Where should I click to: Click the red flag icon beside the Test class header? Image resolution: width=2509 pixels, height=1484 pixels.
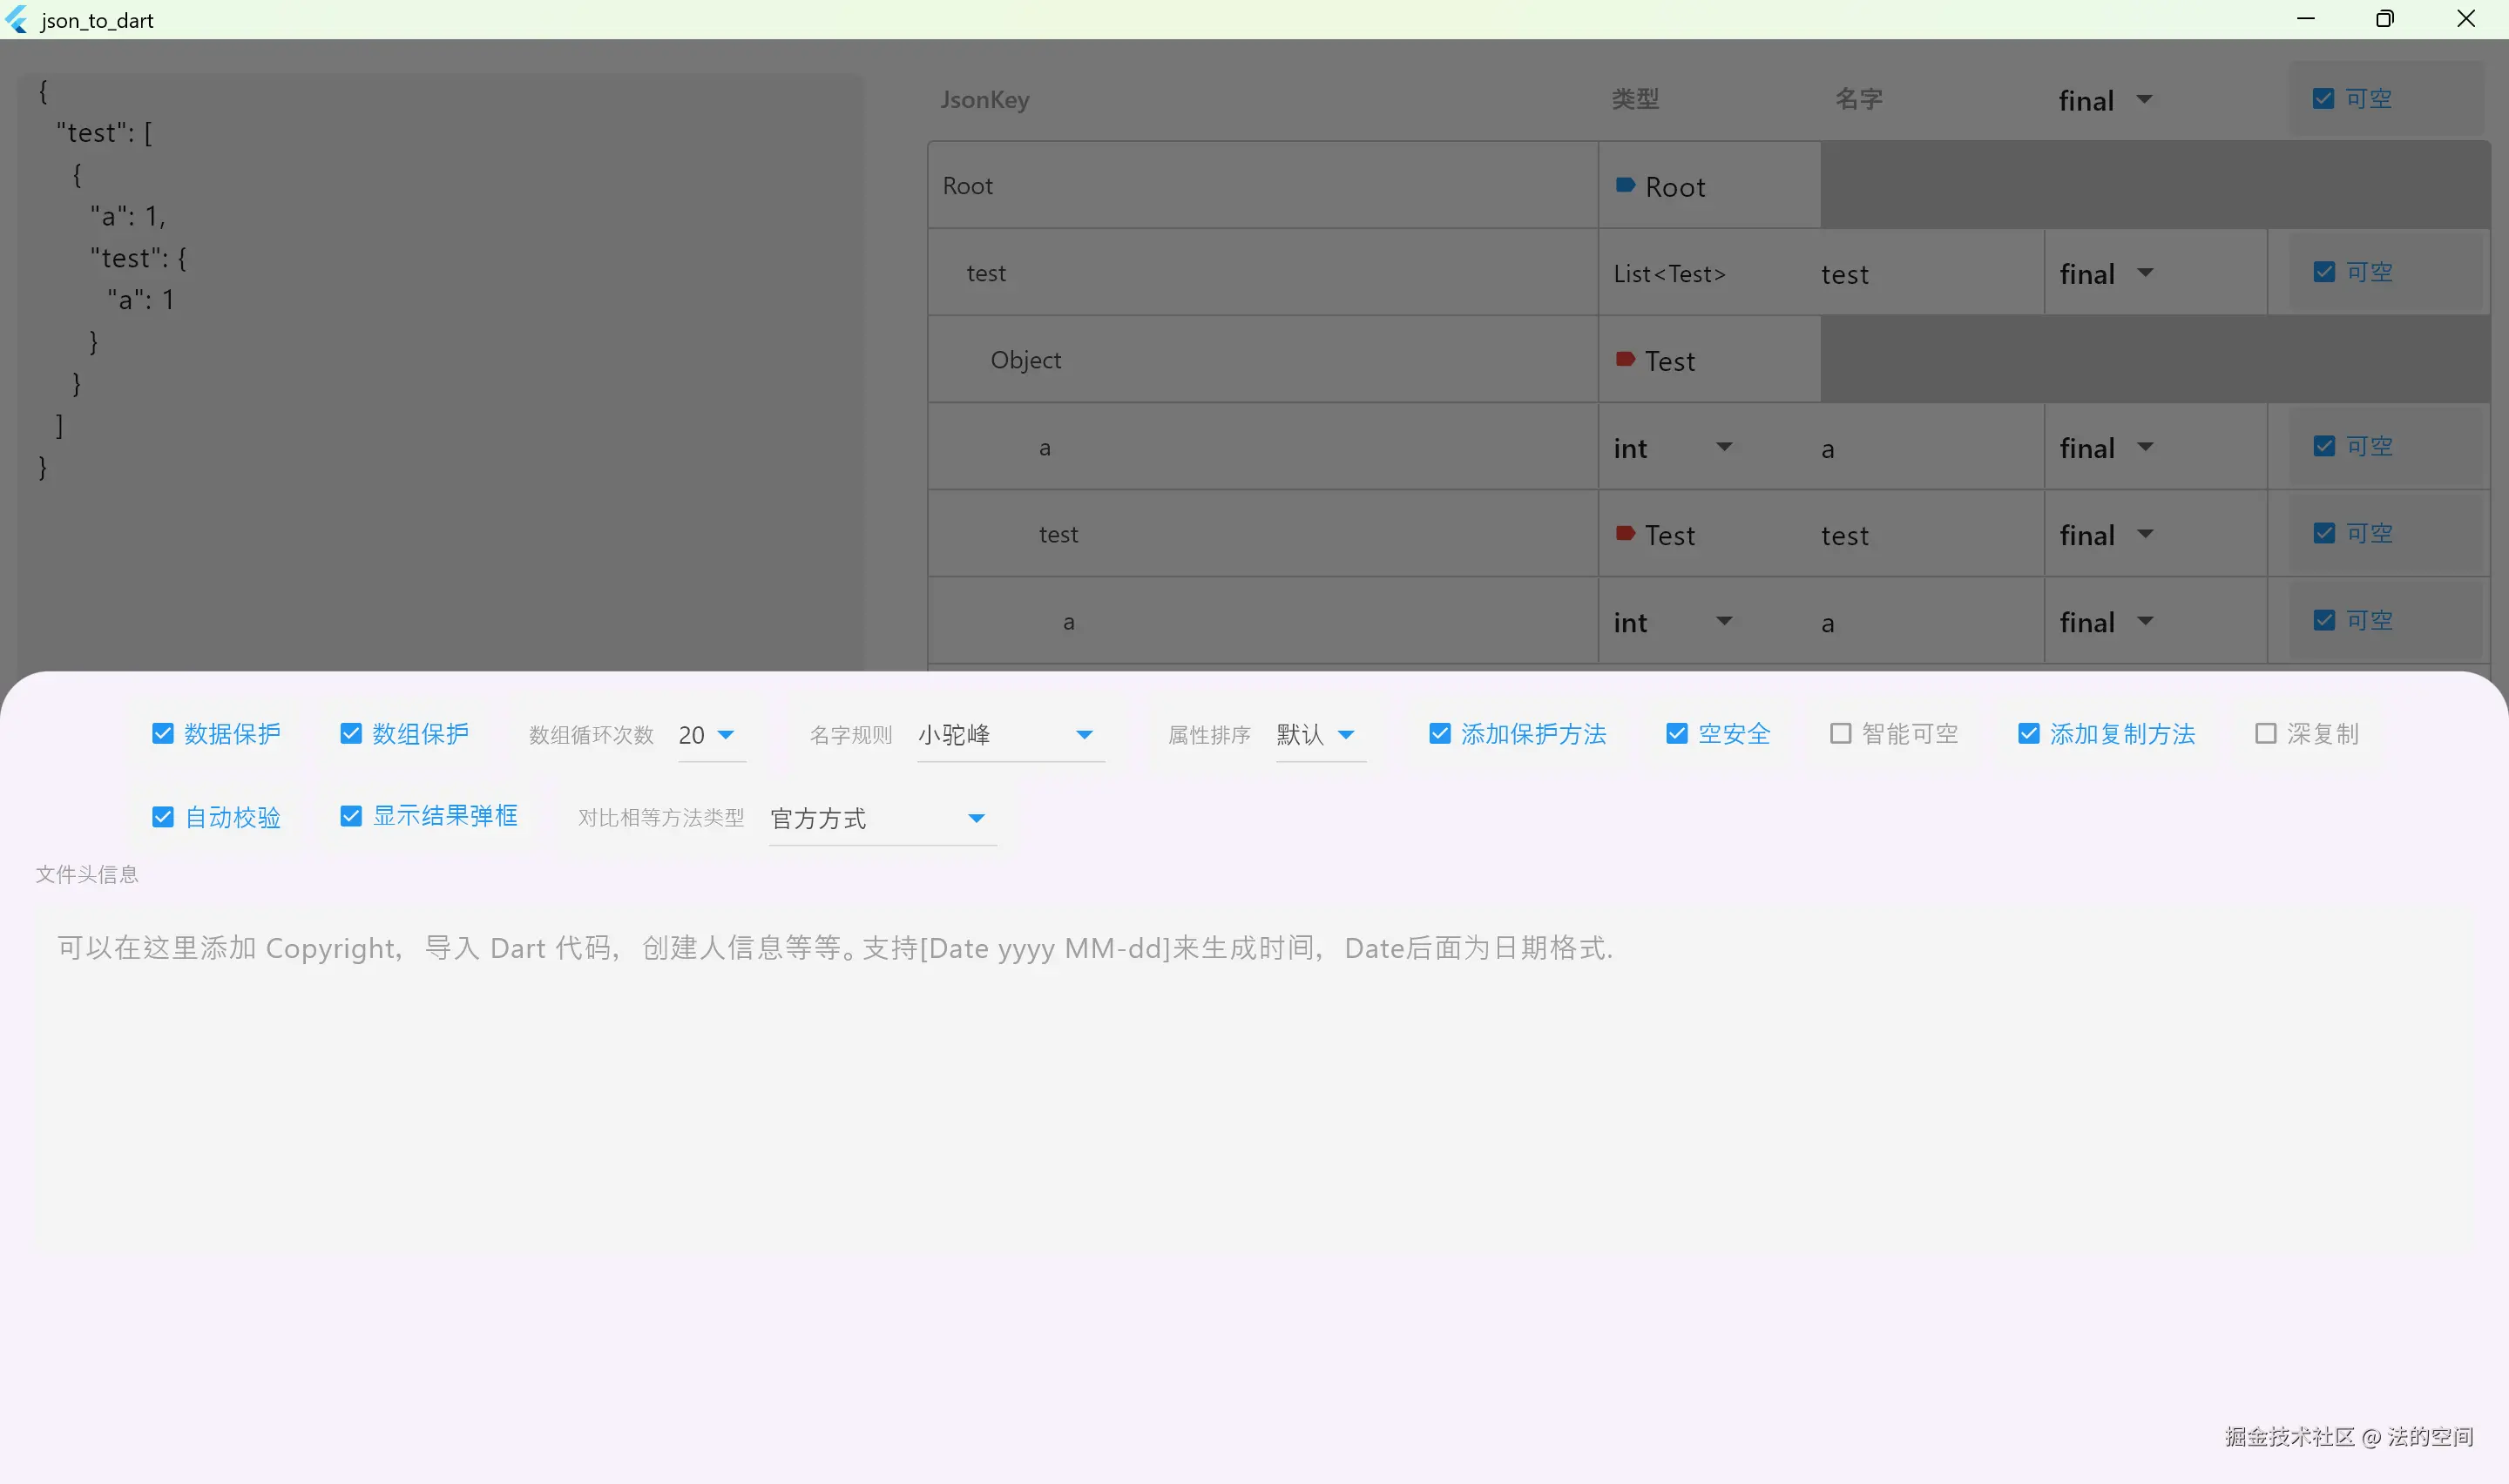pos(1625,359)
